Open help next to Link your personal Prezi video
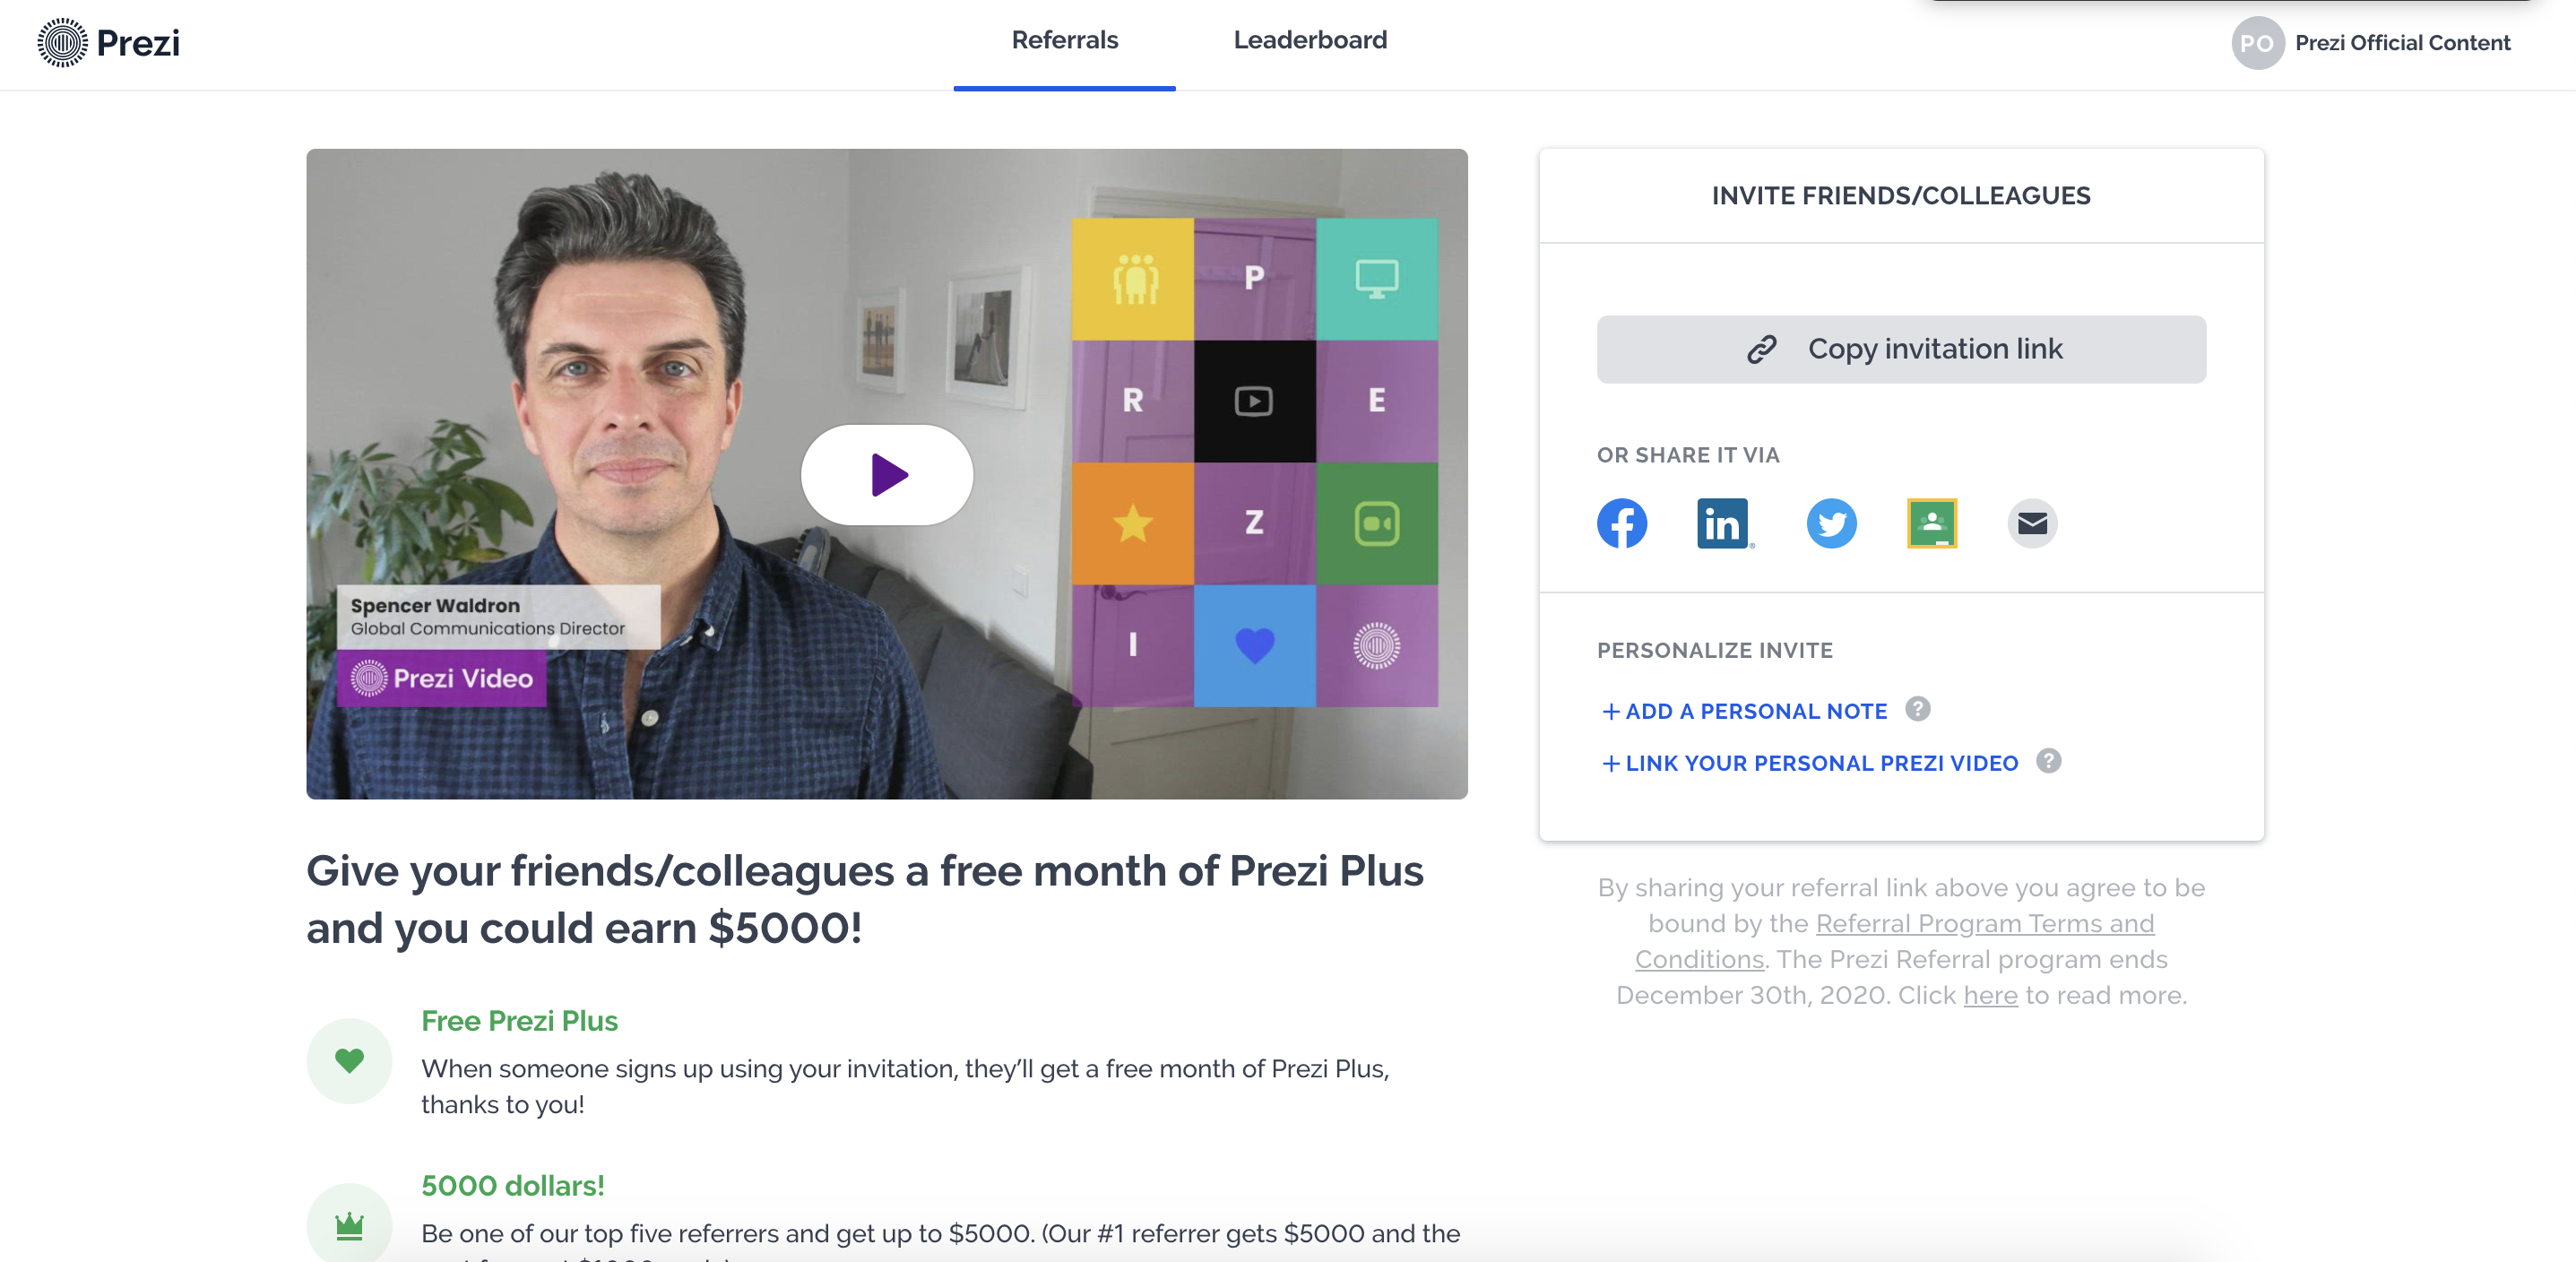 [x=2048, y=761]
